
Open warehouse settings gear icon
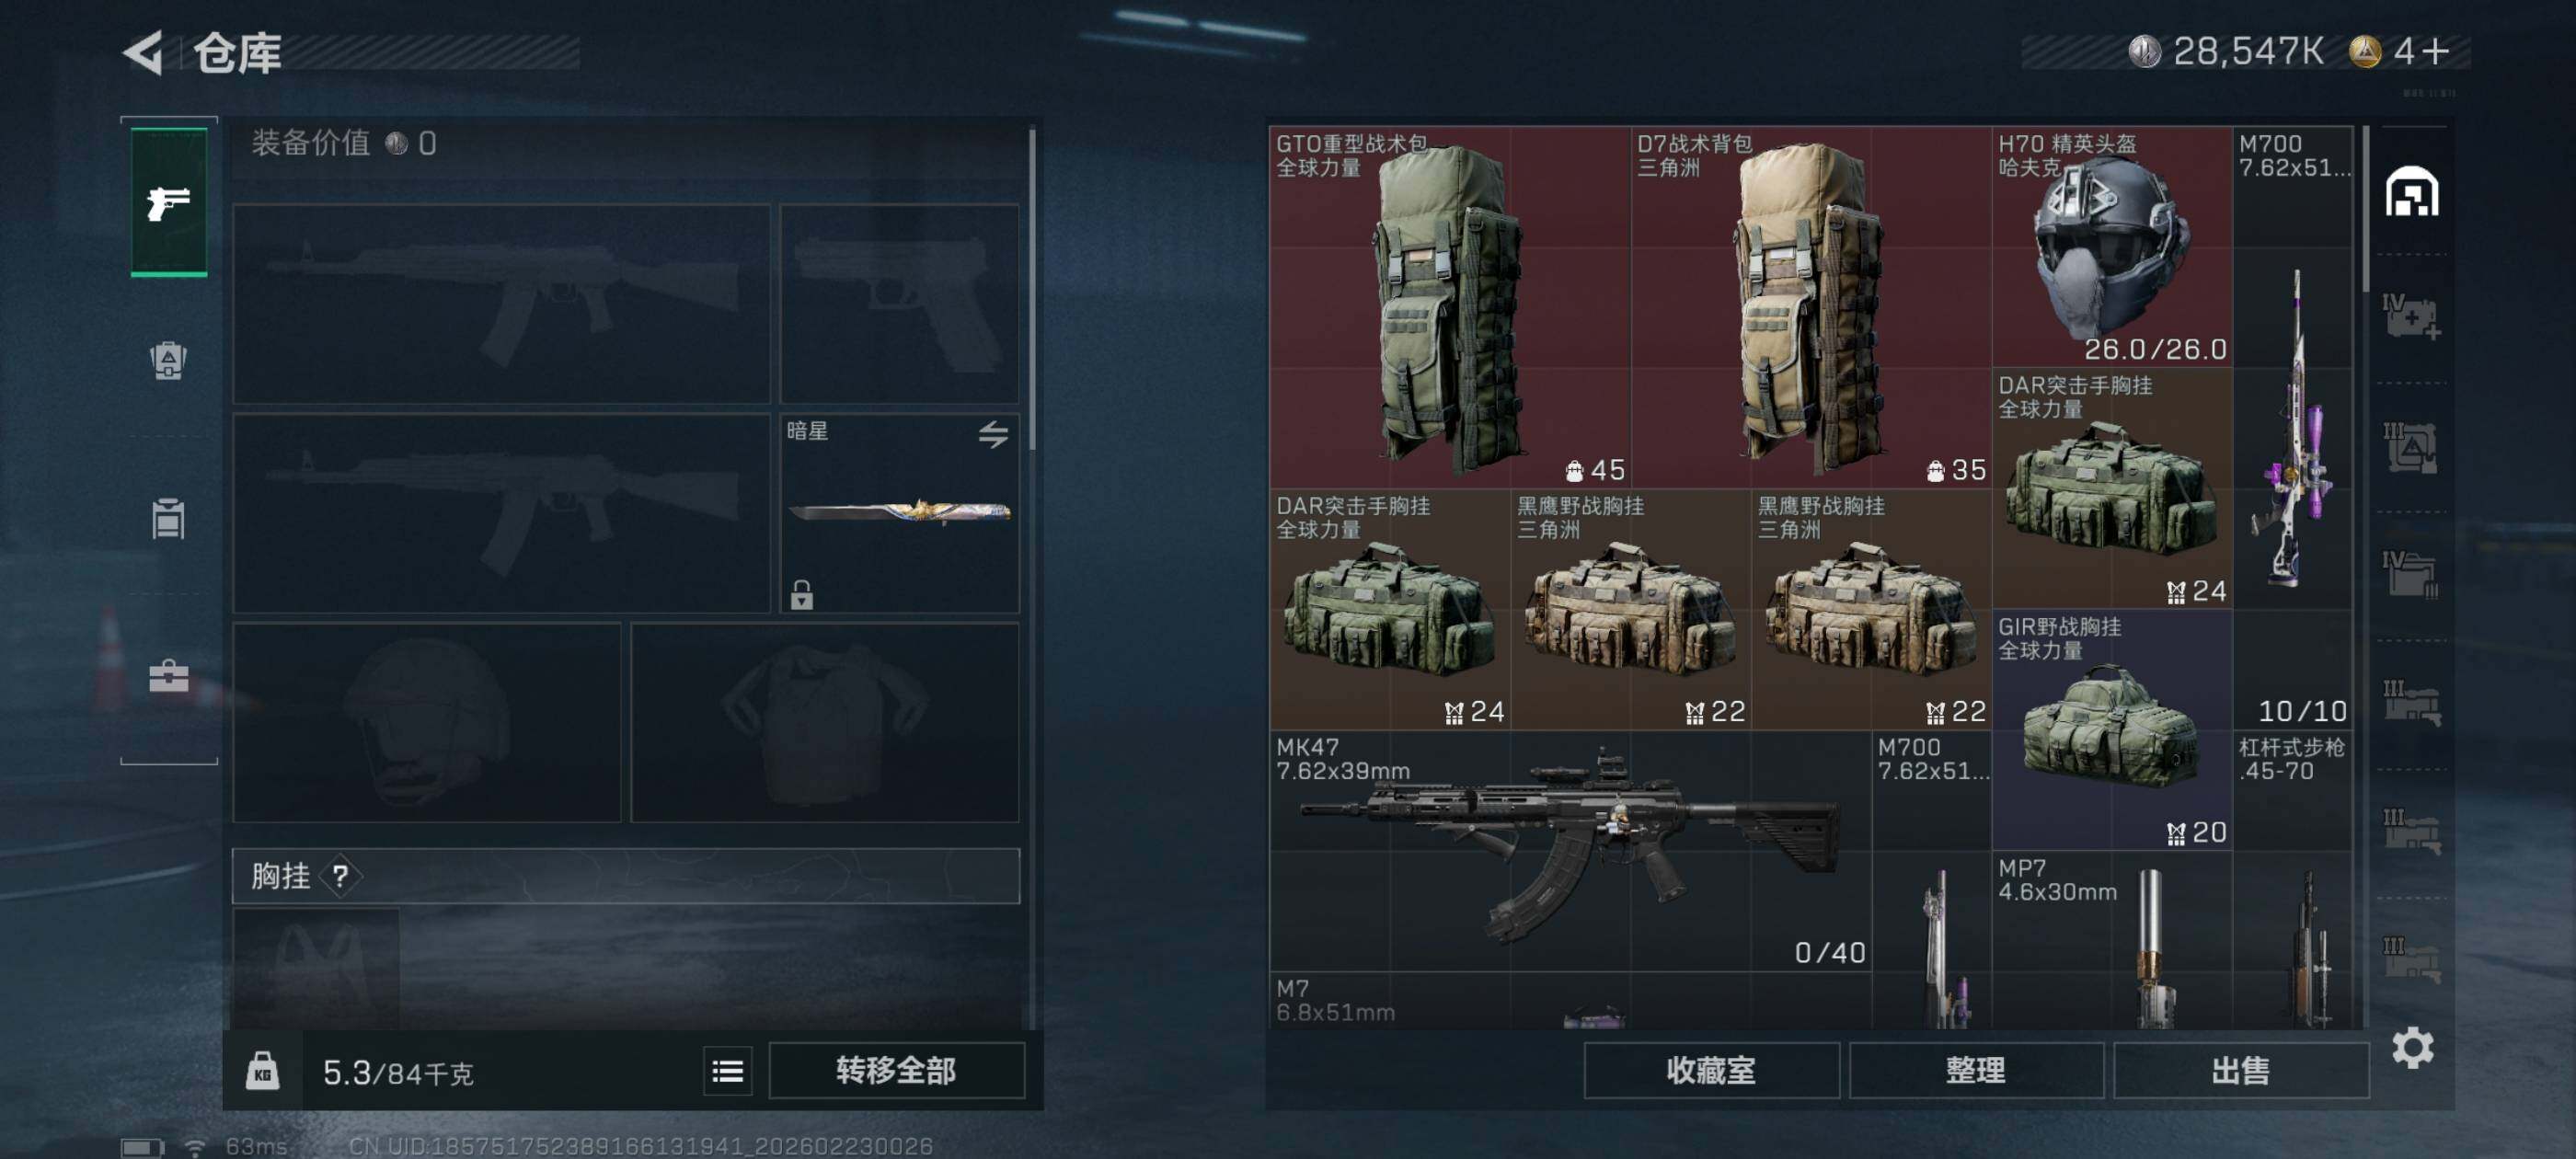(2412, 1048)
